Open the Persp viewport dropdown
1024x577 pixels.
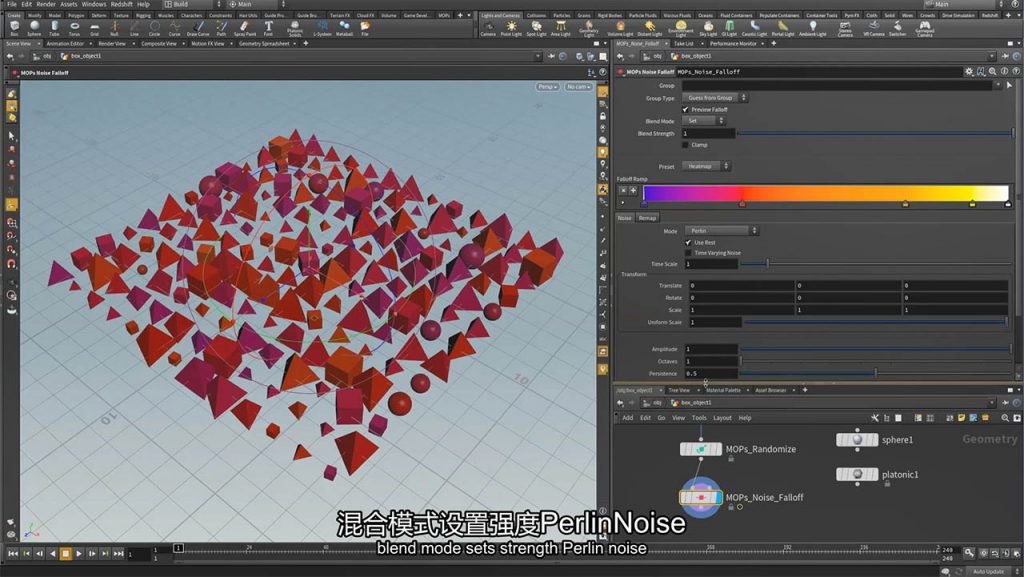coord(547,87)
